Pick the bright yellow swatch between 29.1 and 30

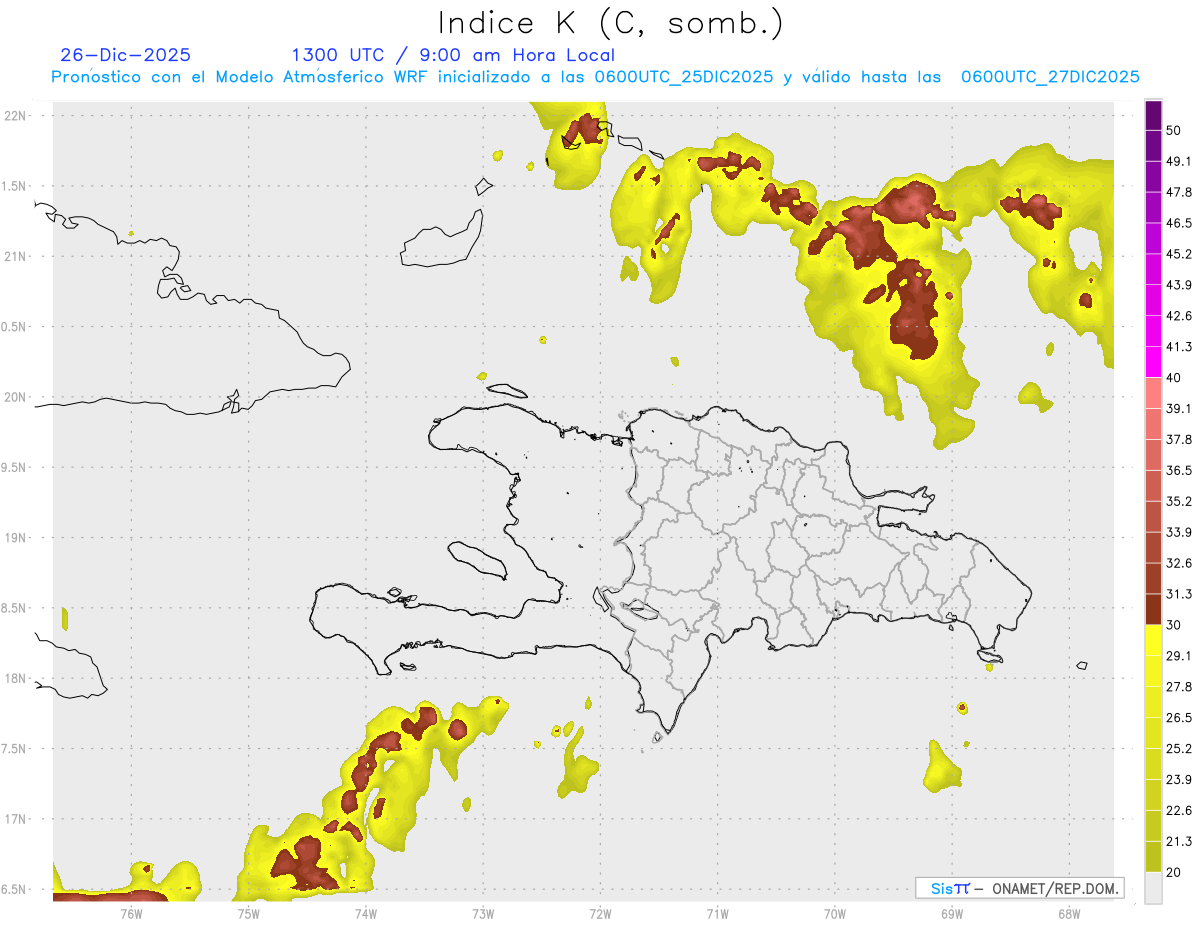click(x=1154, y=640)
